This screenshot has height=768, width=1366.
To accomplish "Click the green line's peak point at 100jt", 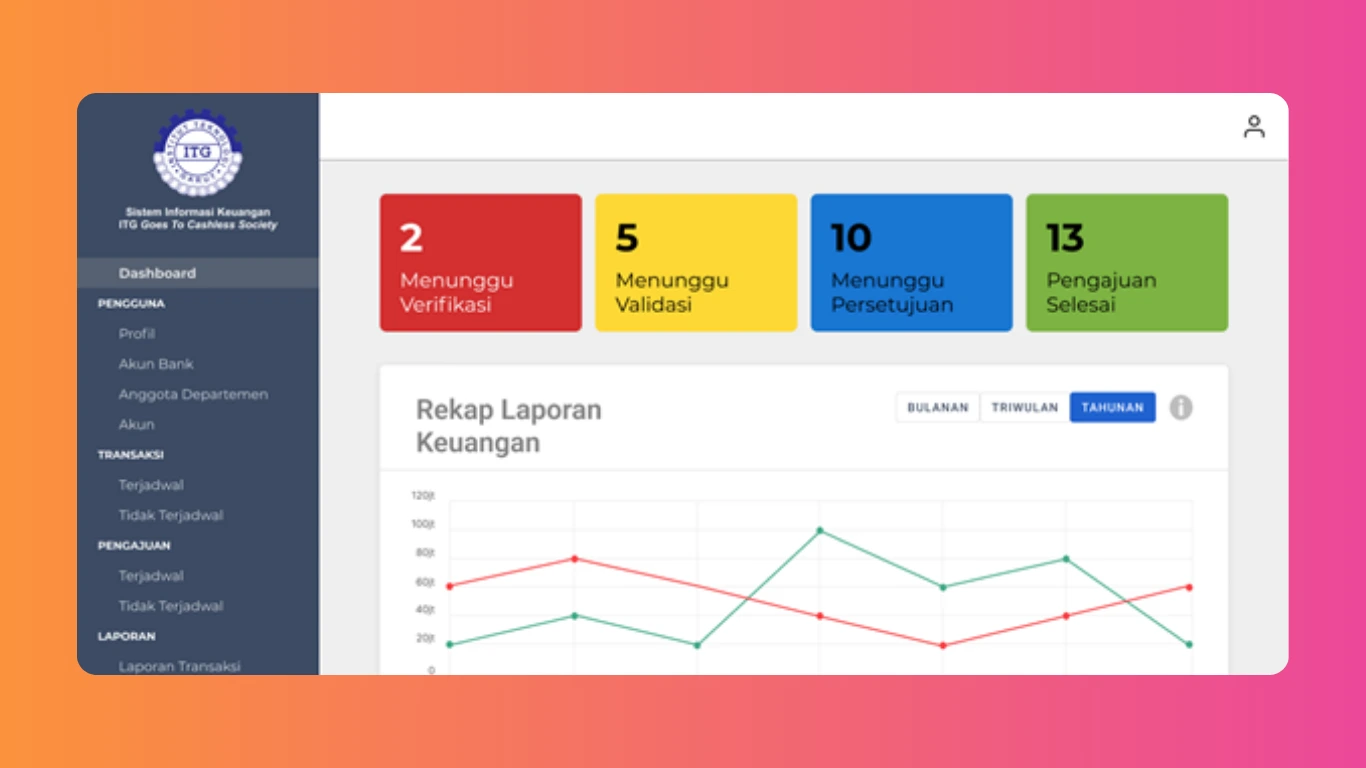I will click(820, 530).
